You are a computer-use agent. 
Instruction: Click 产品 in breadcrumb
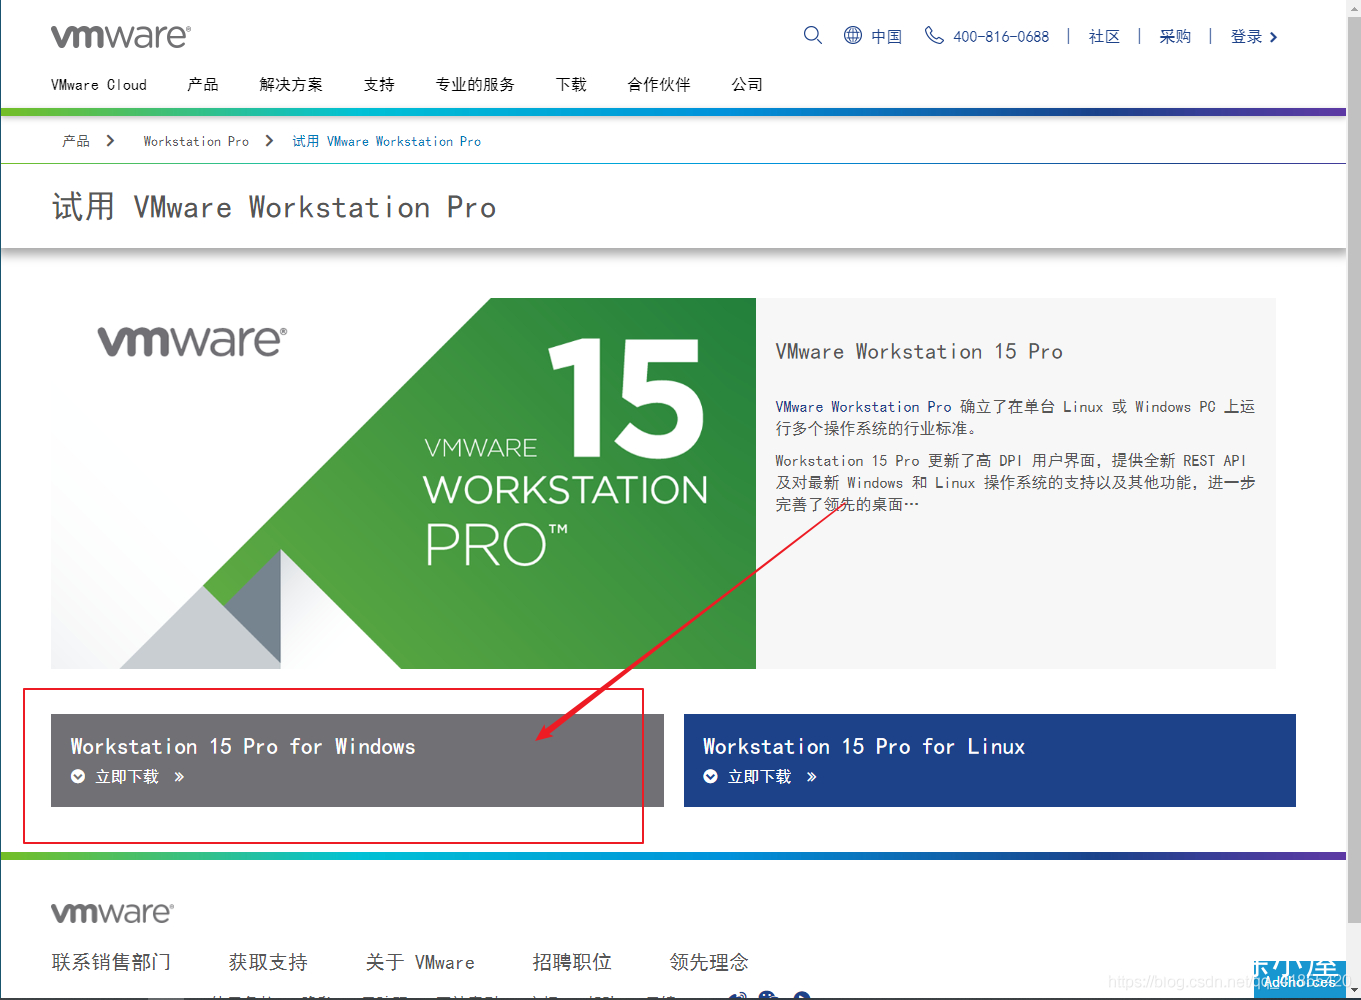click(76, 141)
